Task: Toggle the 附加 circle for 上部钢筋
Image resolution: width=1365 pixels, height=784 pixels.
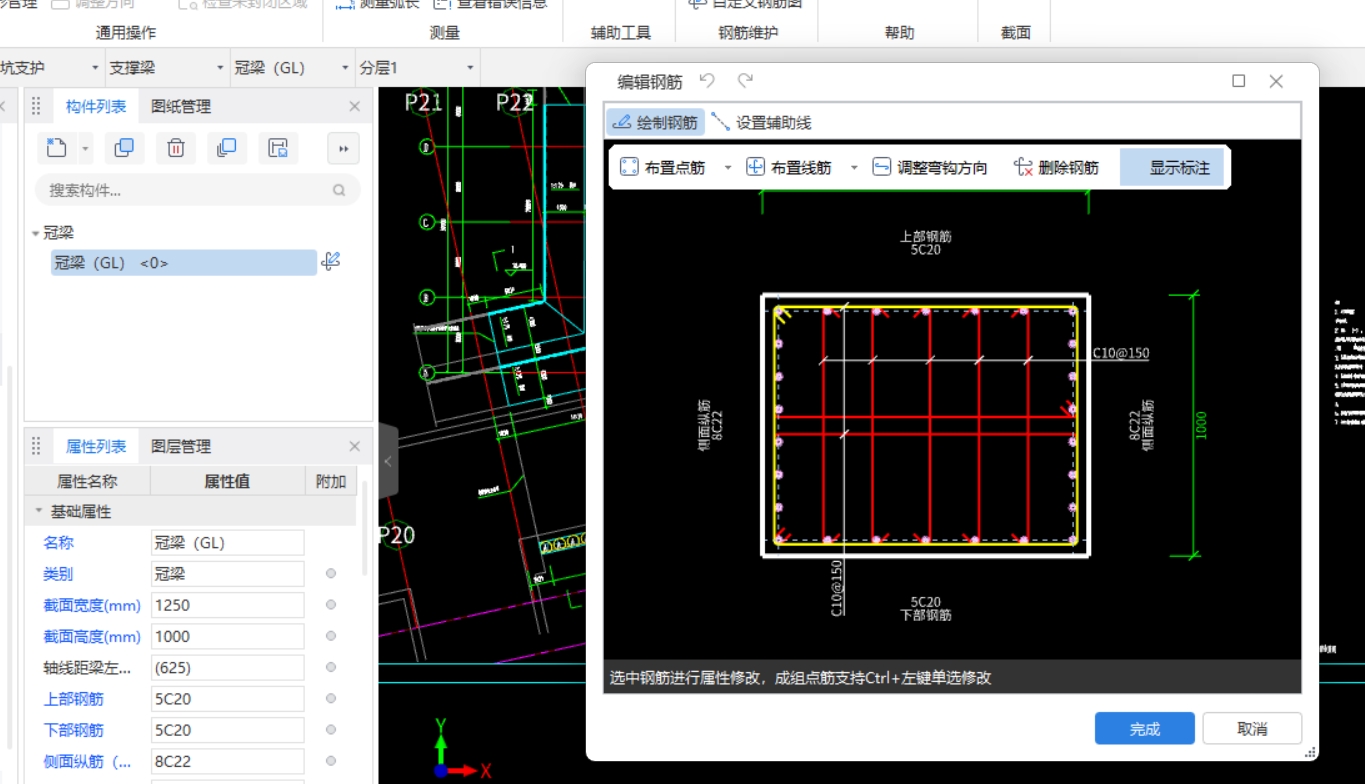Action: [x=331, y=699]
